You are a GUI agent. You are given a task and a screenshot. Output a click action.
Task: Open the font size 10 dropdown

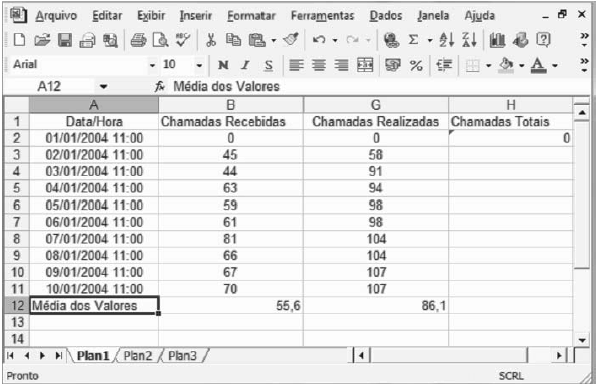199,66
